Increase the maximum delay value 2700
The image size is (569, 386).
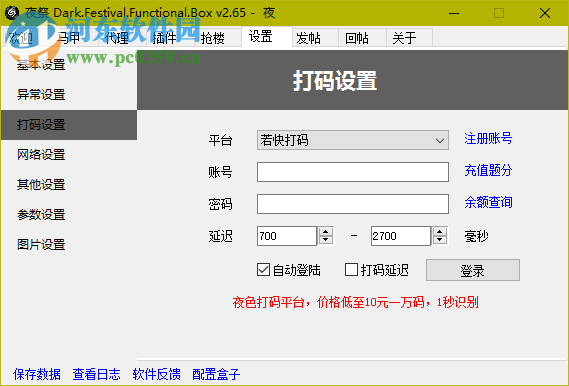[x=439, y=232]
